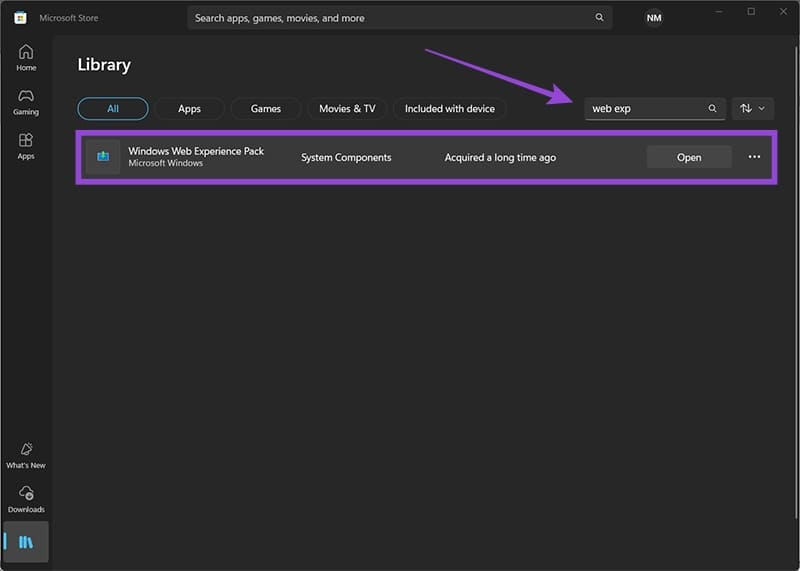The image size is (800, 571).
Task: Close the Microsoft Store window
Action: [x=783, y=11]
